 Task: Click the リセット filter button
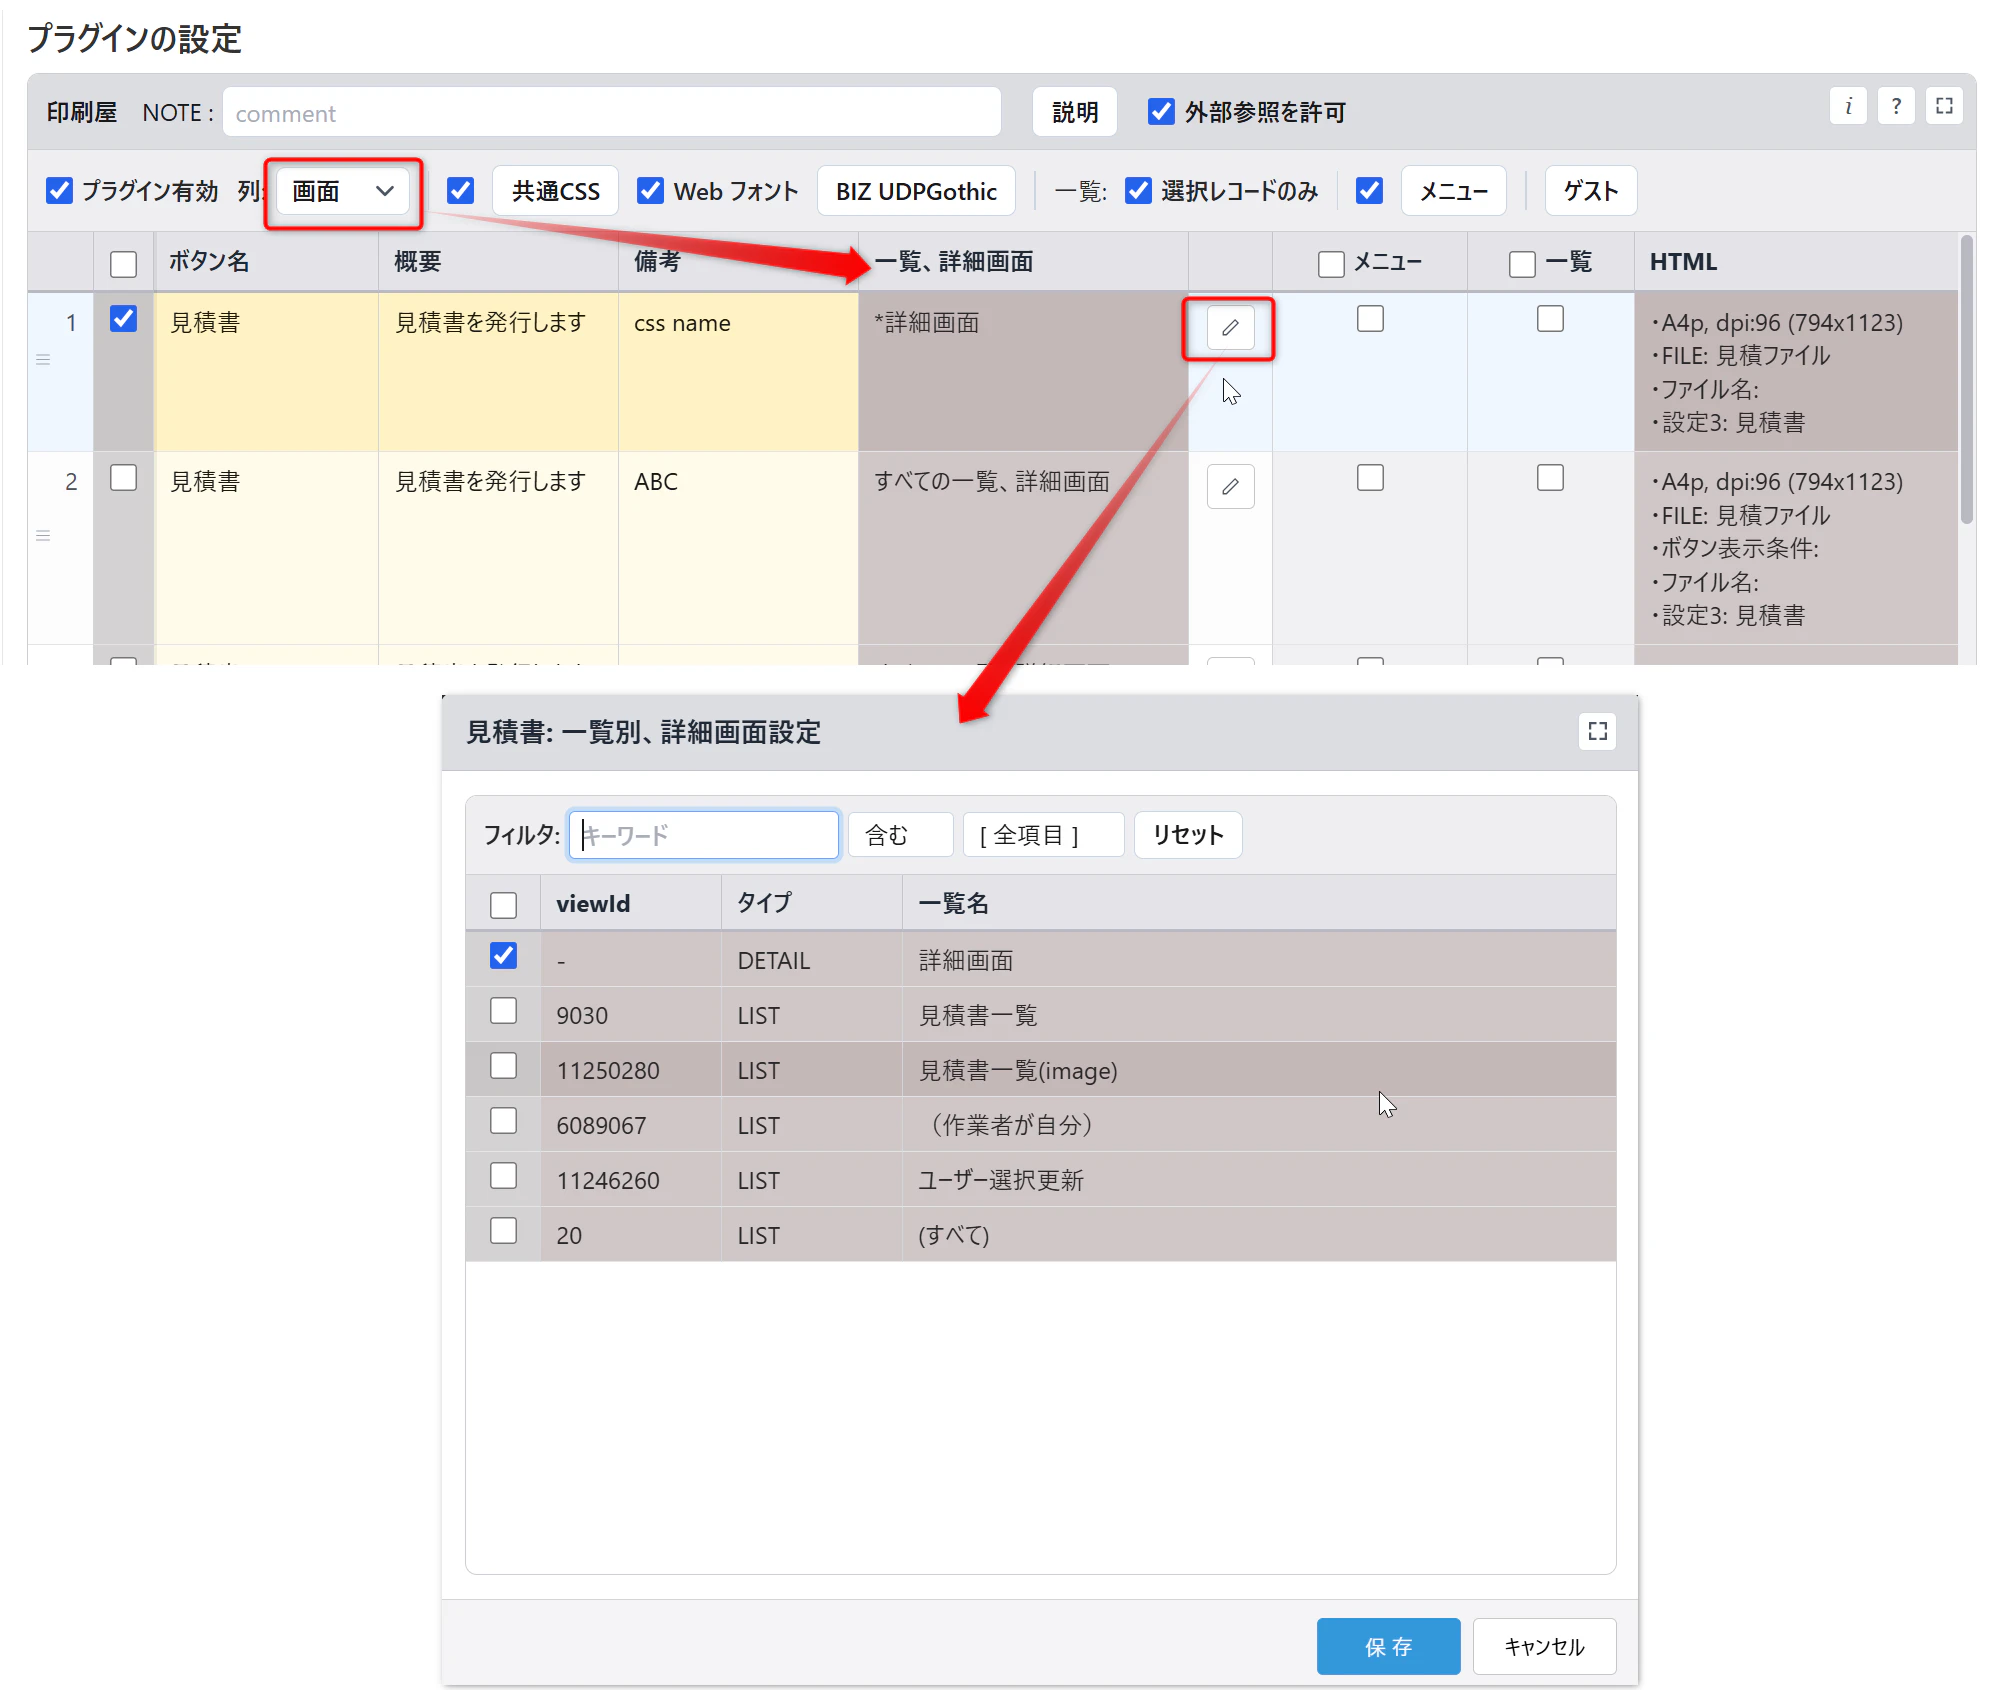click(x=1188, y=835)
